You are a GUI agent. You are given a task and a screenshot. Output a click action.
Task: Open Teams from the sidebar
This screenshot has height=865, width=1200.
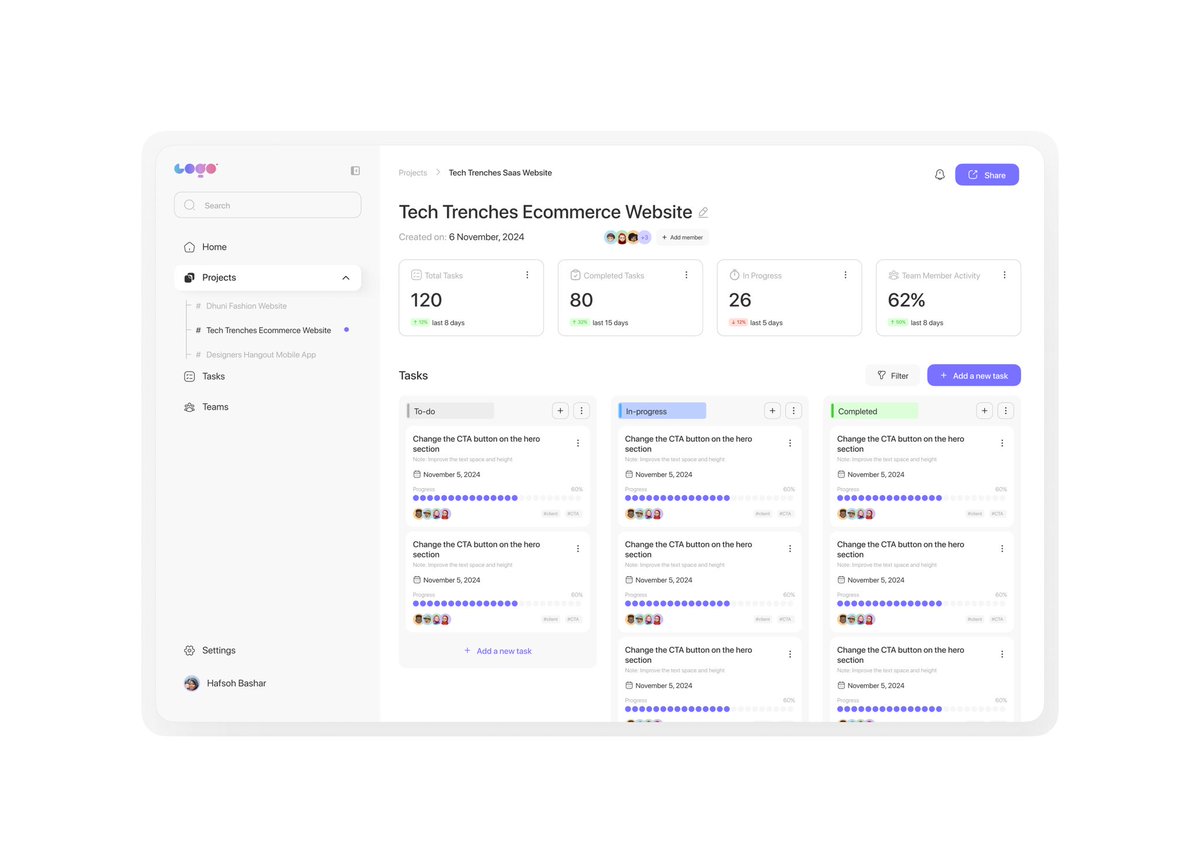[189, 406]
